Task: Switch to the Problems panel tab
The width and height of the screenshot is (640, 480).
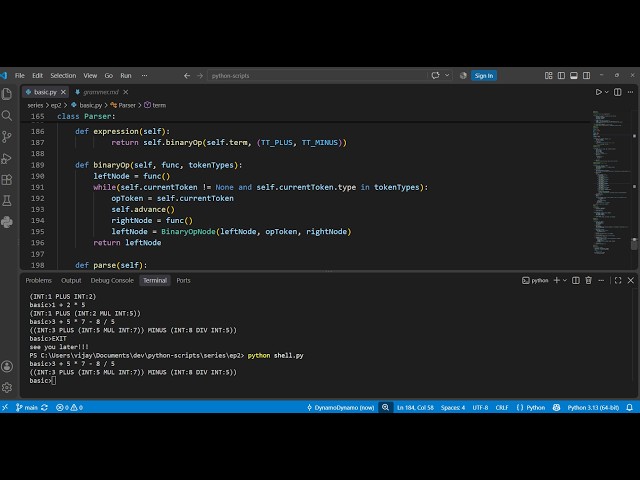Action: pyautogui.click(x=39, y=280)
